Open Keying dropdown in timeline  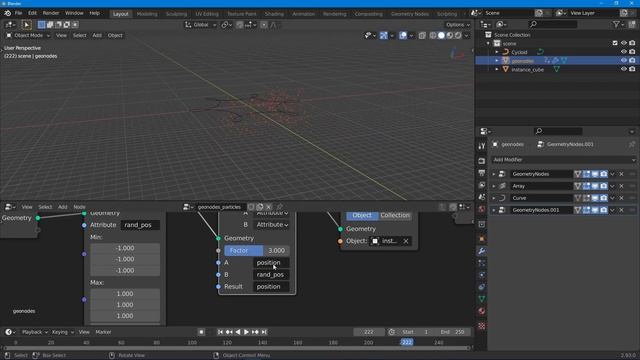[62, 332]
